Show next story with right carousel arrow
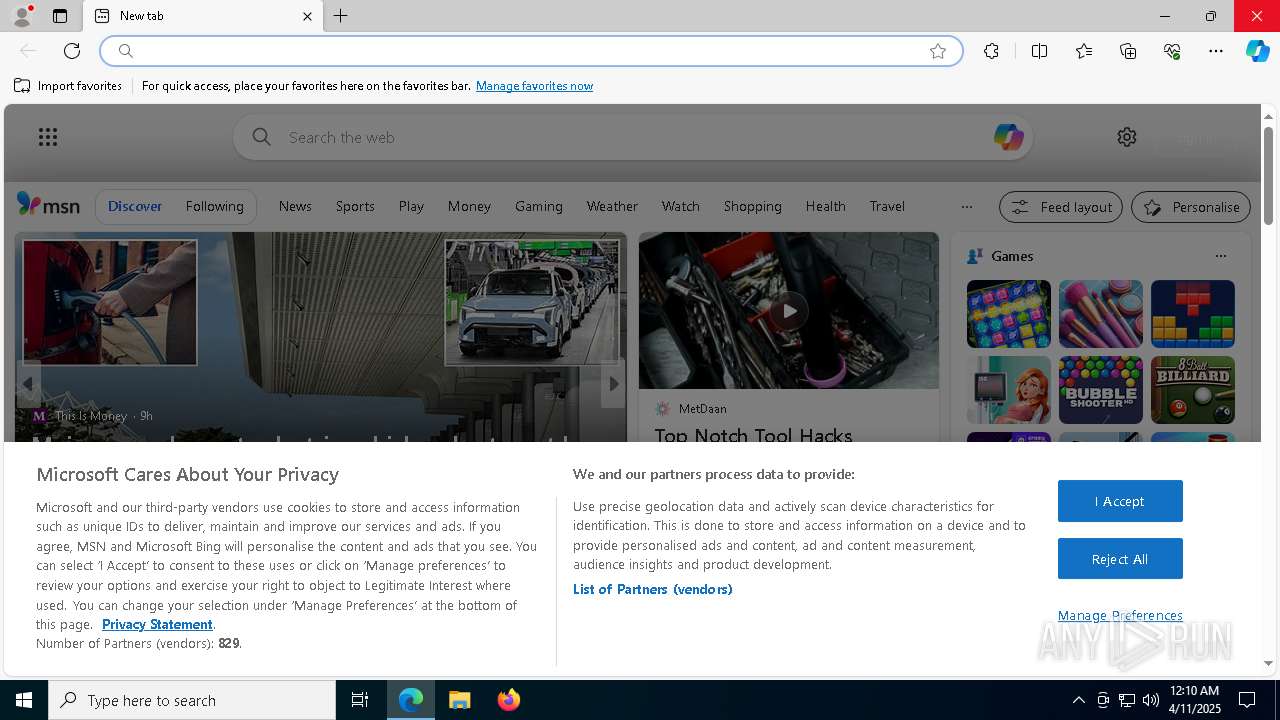The height and width of the screenshot is (720, 1280). (613, 383)
